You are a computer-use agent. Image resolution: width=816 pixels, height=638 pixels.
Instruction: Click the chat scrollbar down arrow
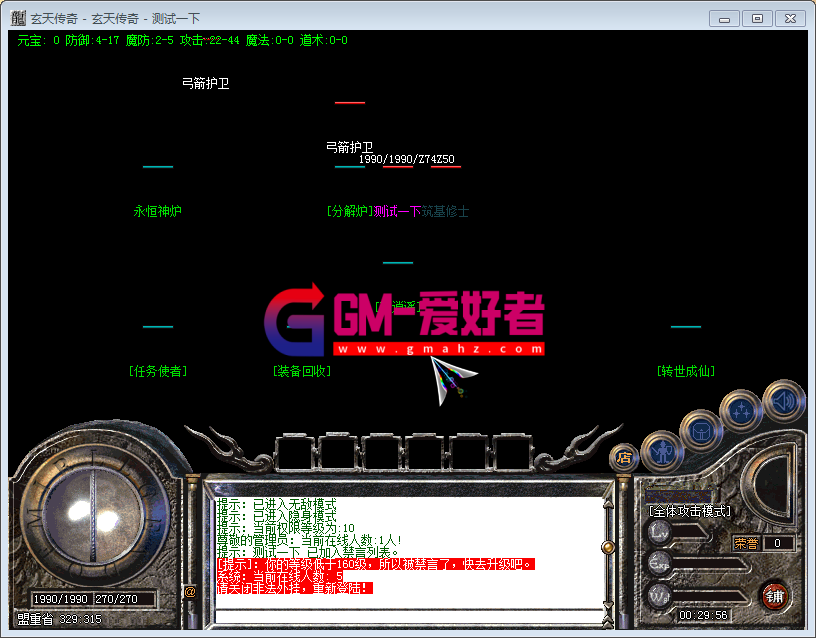click(x=607, y=604)
